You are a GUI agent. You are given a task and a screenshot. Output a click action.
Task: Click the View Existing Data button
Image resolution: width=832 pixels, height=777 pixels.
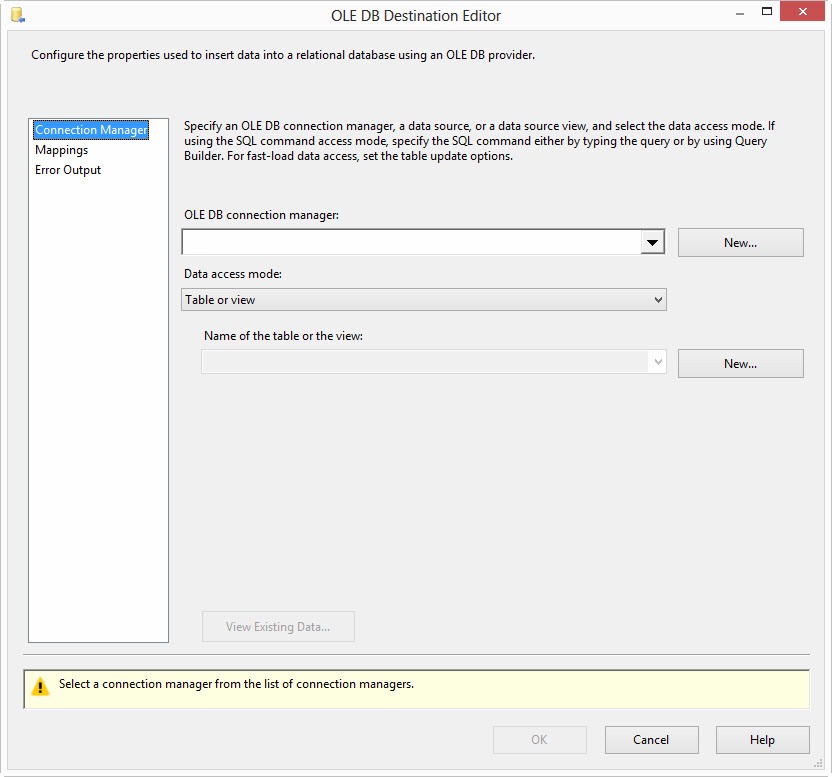[x=278, y=627]
